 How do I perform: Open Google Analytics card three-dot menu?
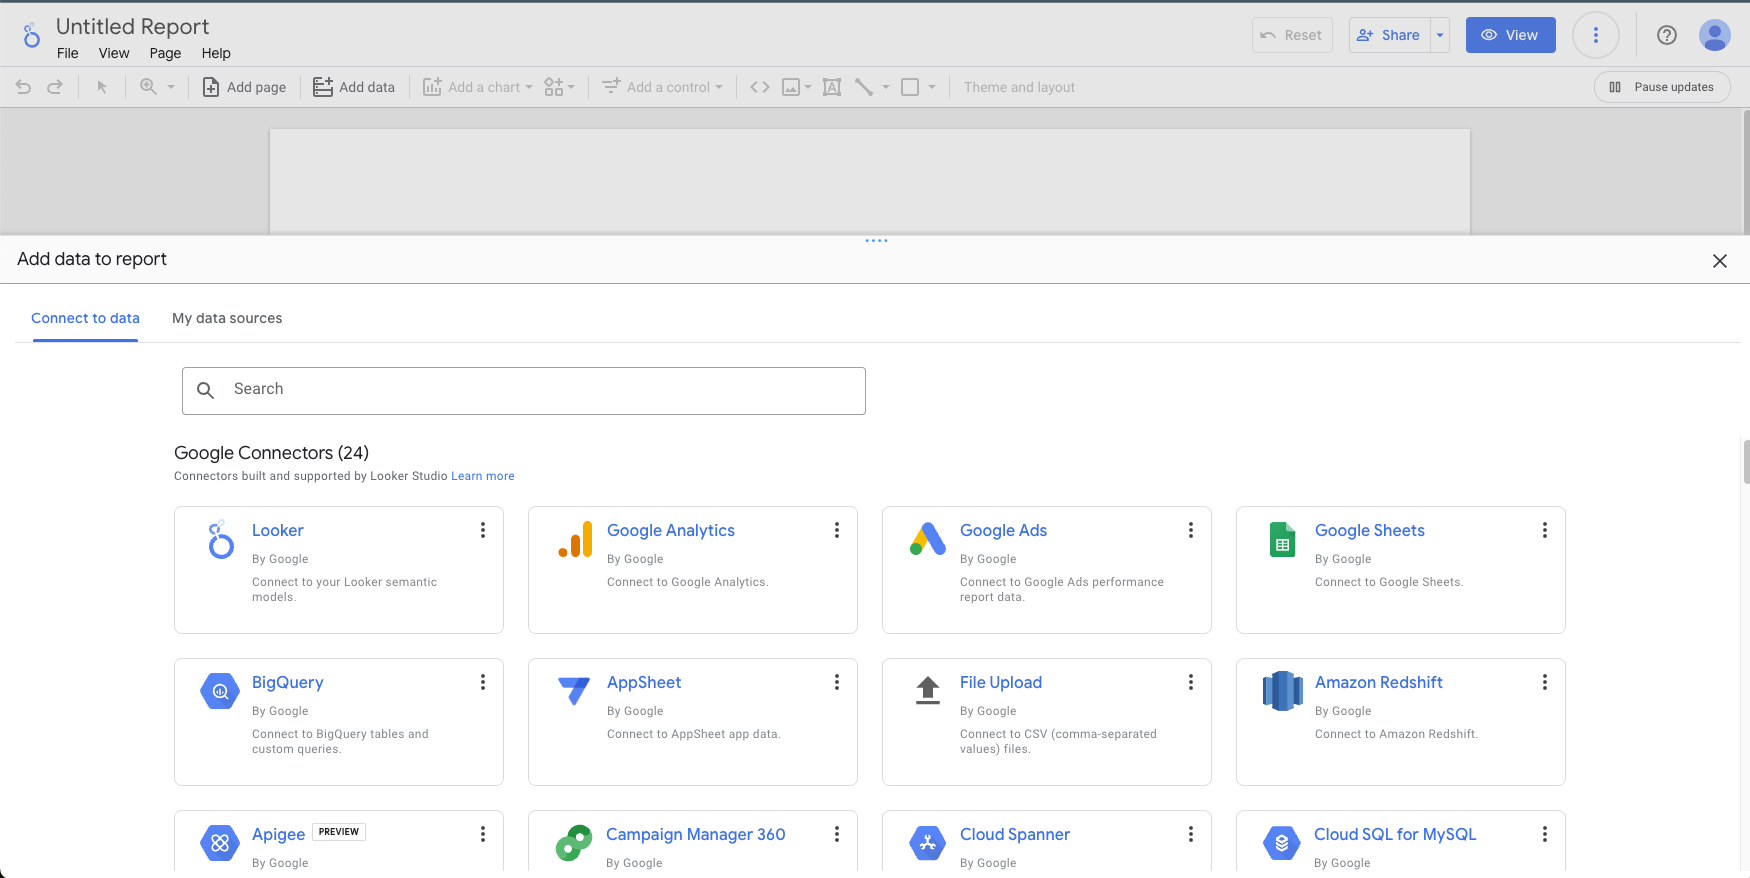[x=837, y=530]
